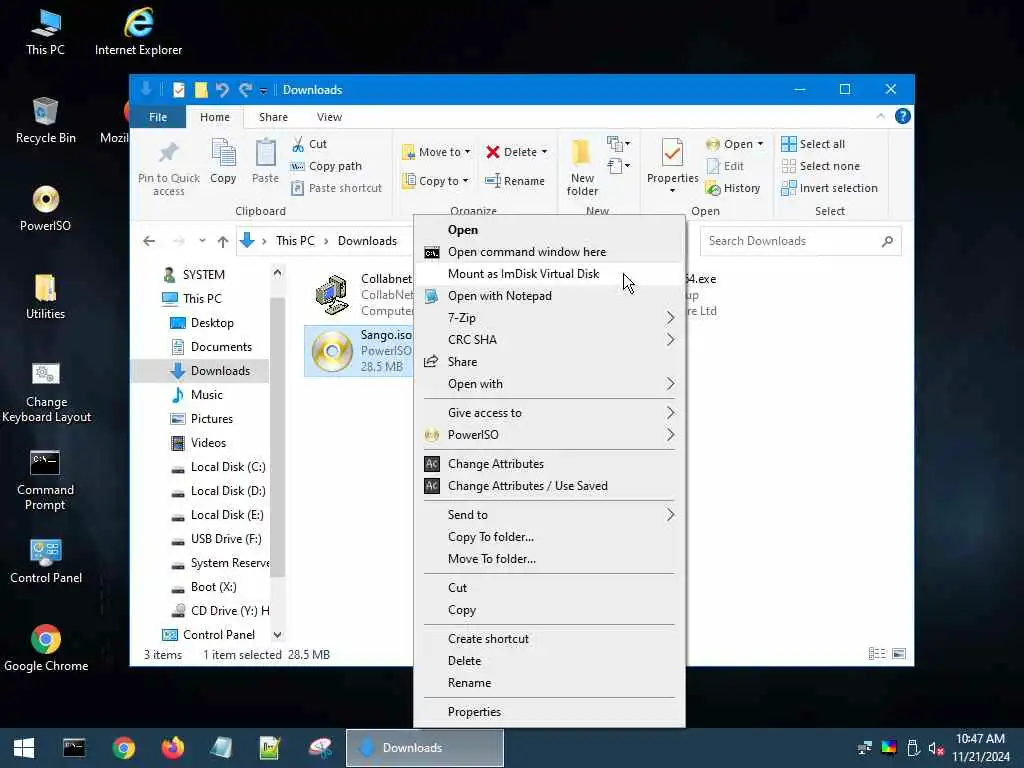Launch Change Keyboard Layout shortcut
This screenshot has width=1024, height=768.
pyautogui.click(x=46, y=393)
